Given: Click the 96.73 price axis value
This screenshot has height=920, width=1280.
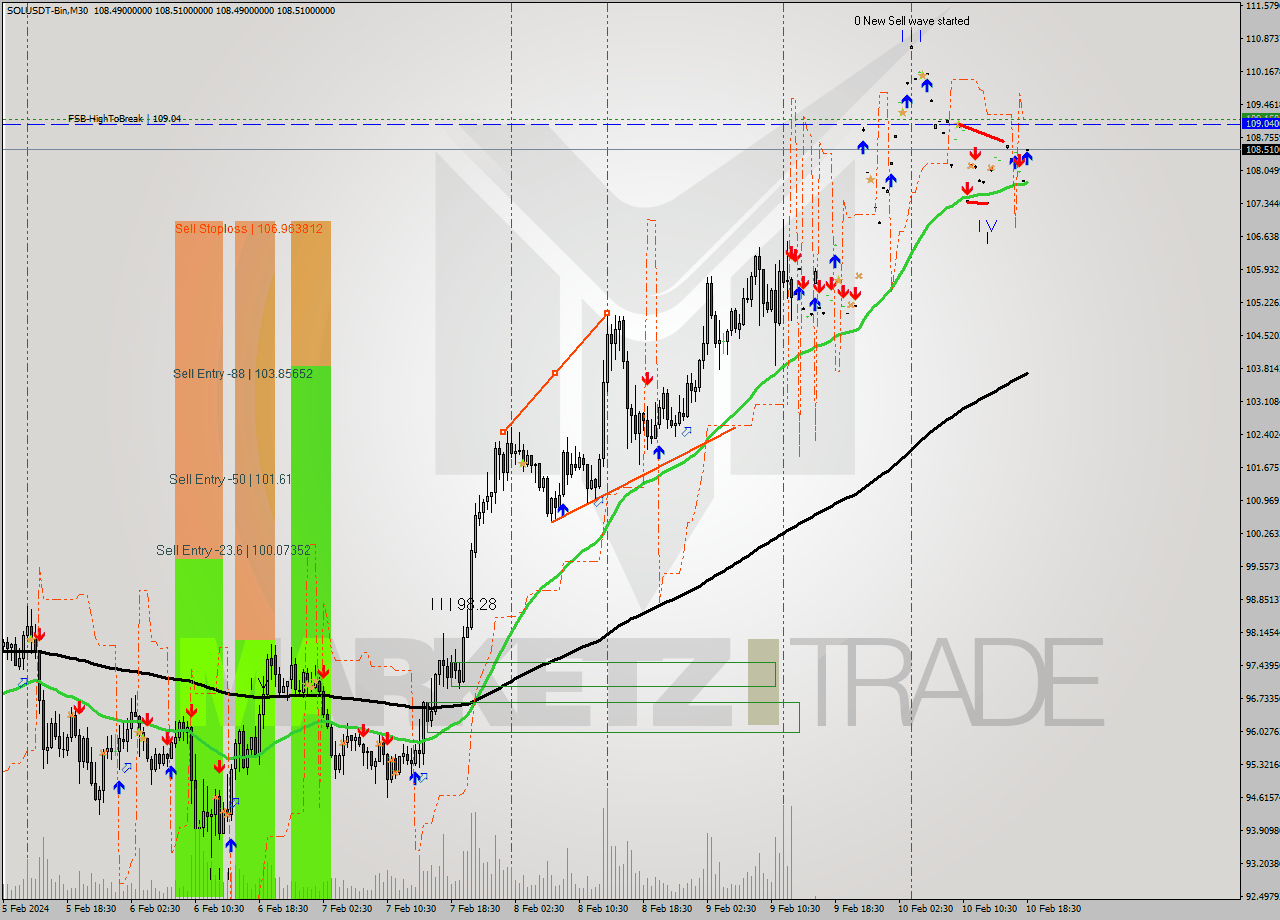Looking at the screenshot, I should (1262, 699).
